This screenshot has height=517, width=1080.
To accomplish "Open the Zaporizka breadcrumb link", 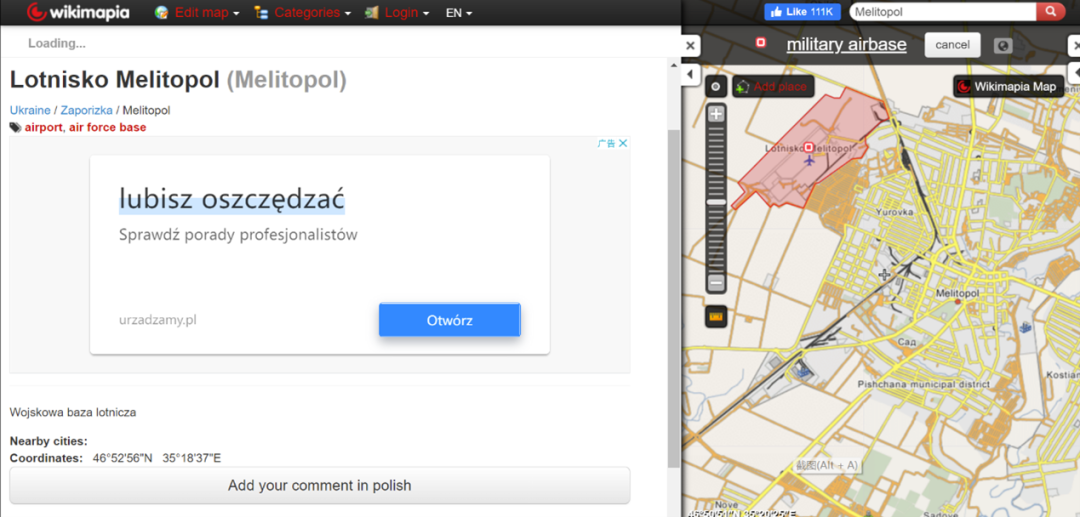I will pos(87,110).
